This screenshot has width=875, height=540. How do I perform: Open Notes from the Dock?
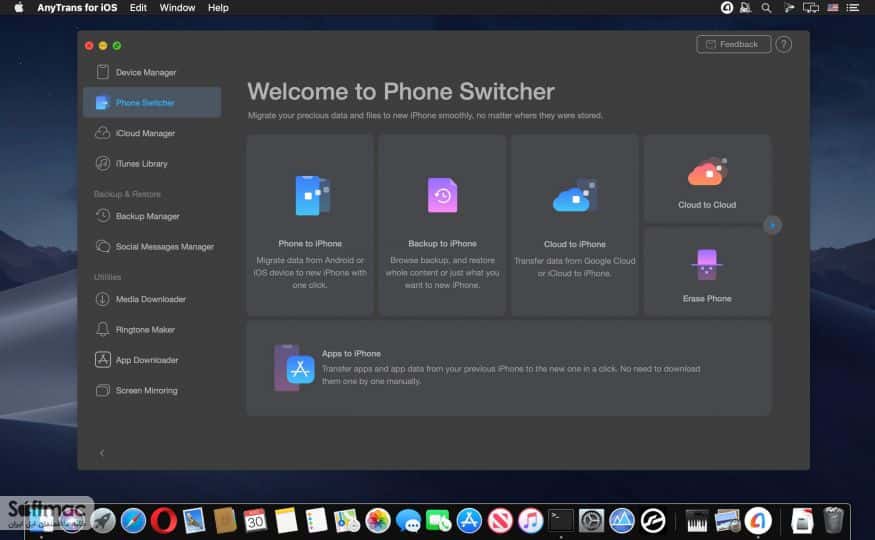coord(286,521)
